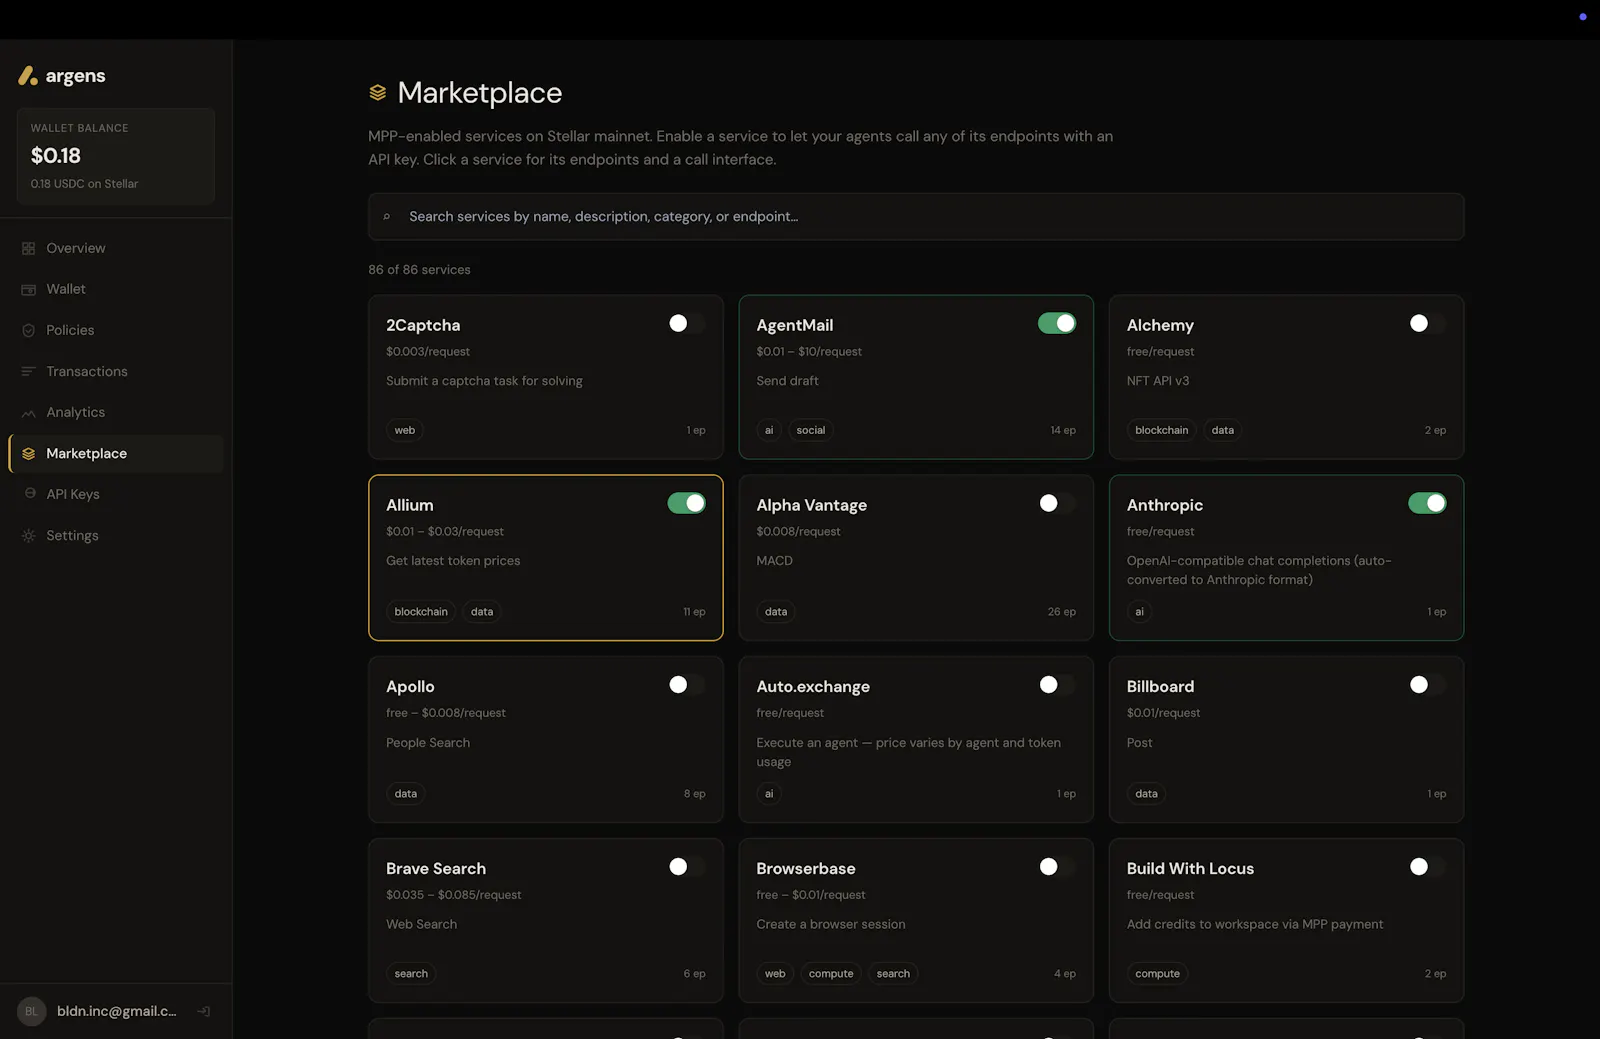The image size is (1600, 1039).
Task: Click the search services input field
Action: tap(916, 216)
